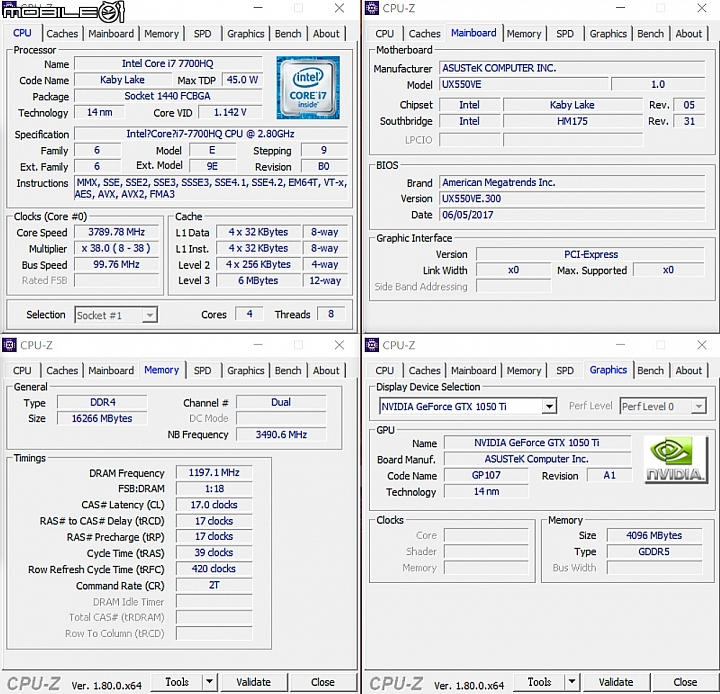Click the '16266 MBytes' memory size value
Viewport: 720px width, 694px height.
coord(102,418)
